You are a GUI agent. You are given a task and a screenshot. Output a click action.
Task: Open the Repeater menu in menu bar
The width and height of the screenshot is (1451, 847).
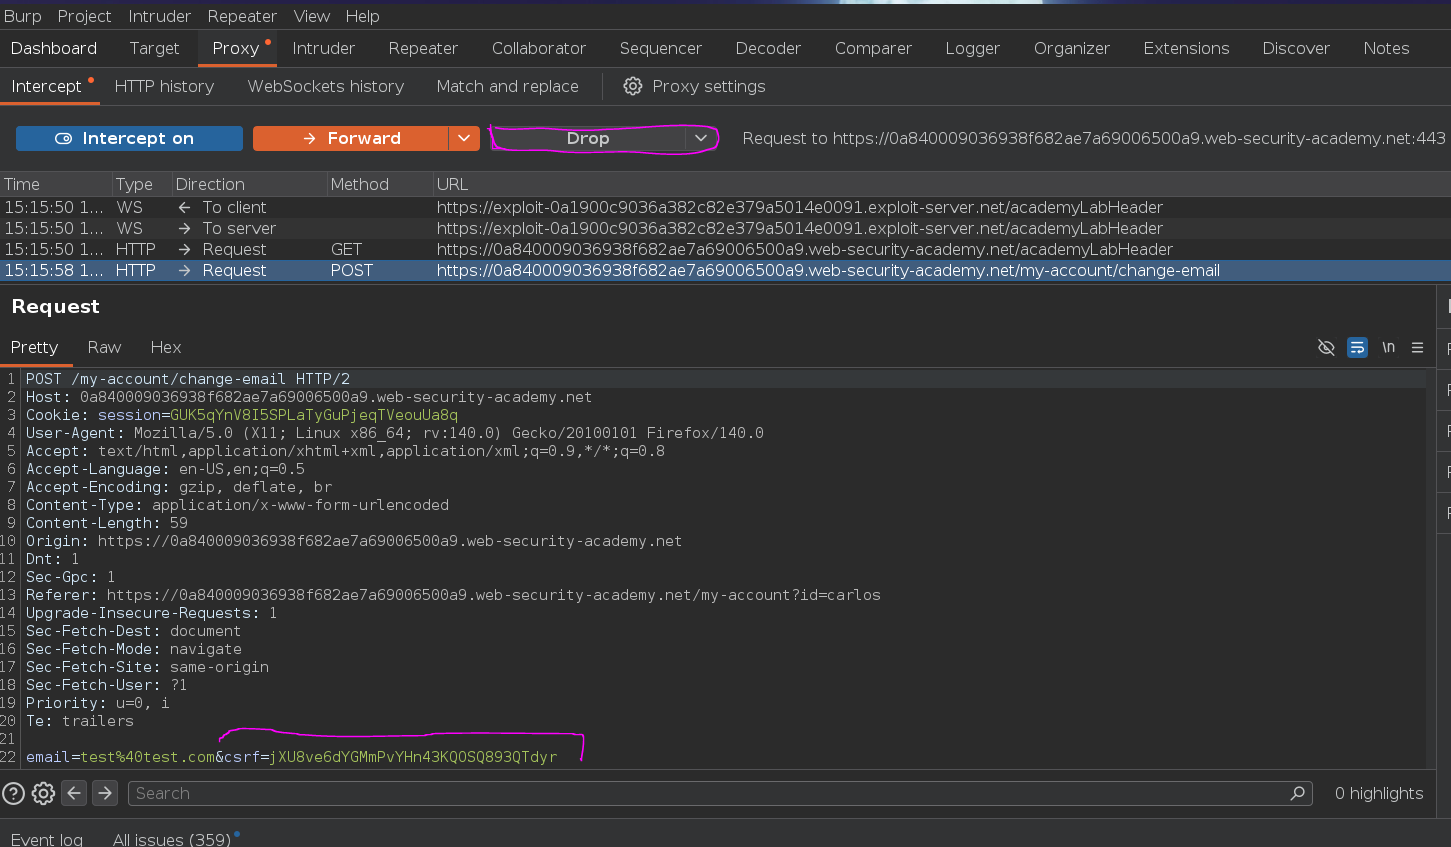coord(242,16)
